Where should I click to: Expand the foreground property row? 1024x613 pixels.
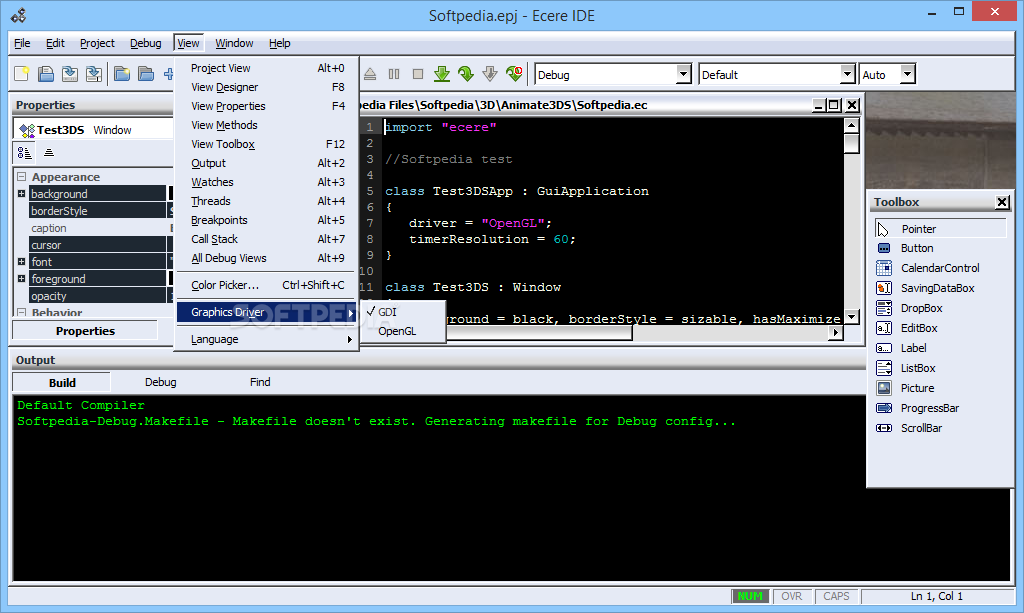click(22, 279)
